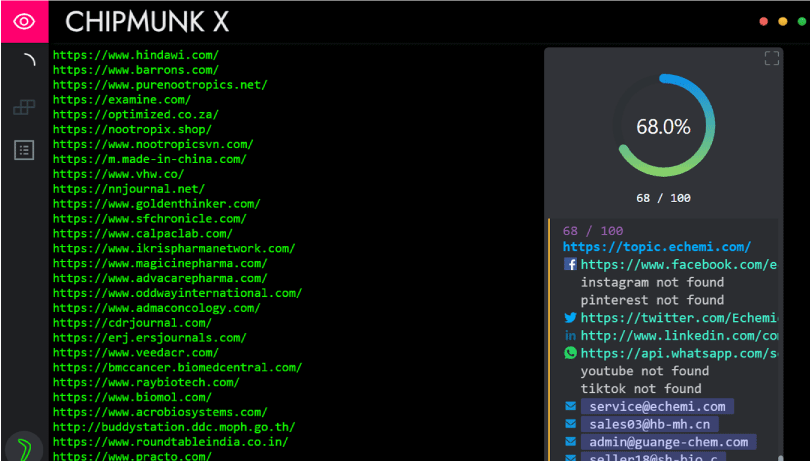
Task: Click envelope icon beside admin@guange-chem.com
Action: 570,442
